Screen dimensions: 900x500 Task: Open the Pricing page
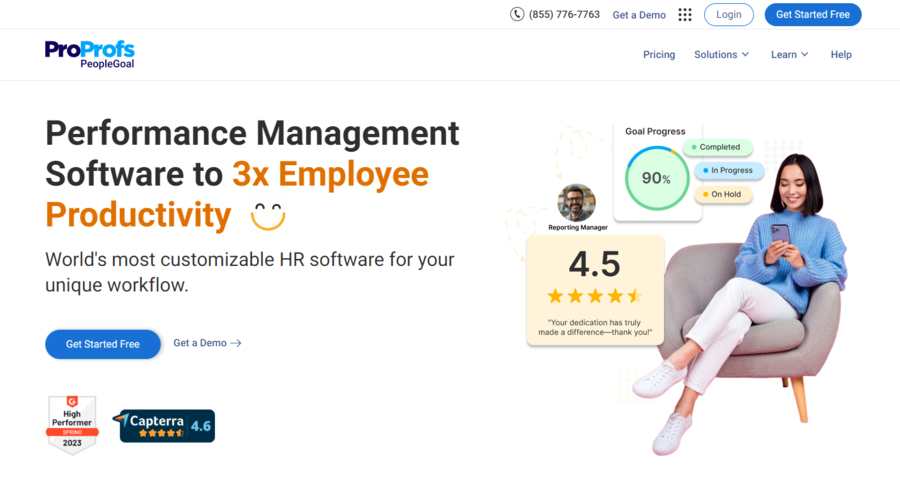(659, 55)
